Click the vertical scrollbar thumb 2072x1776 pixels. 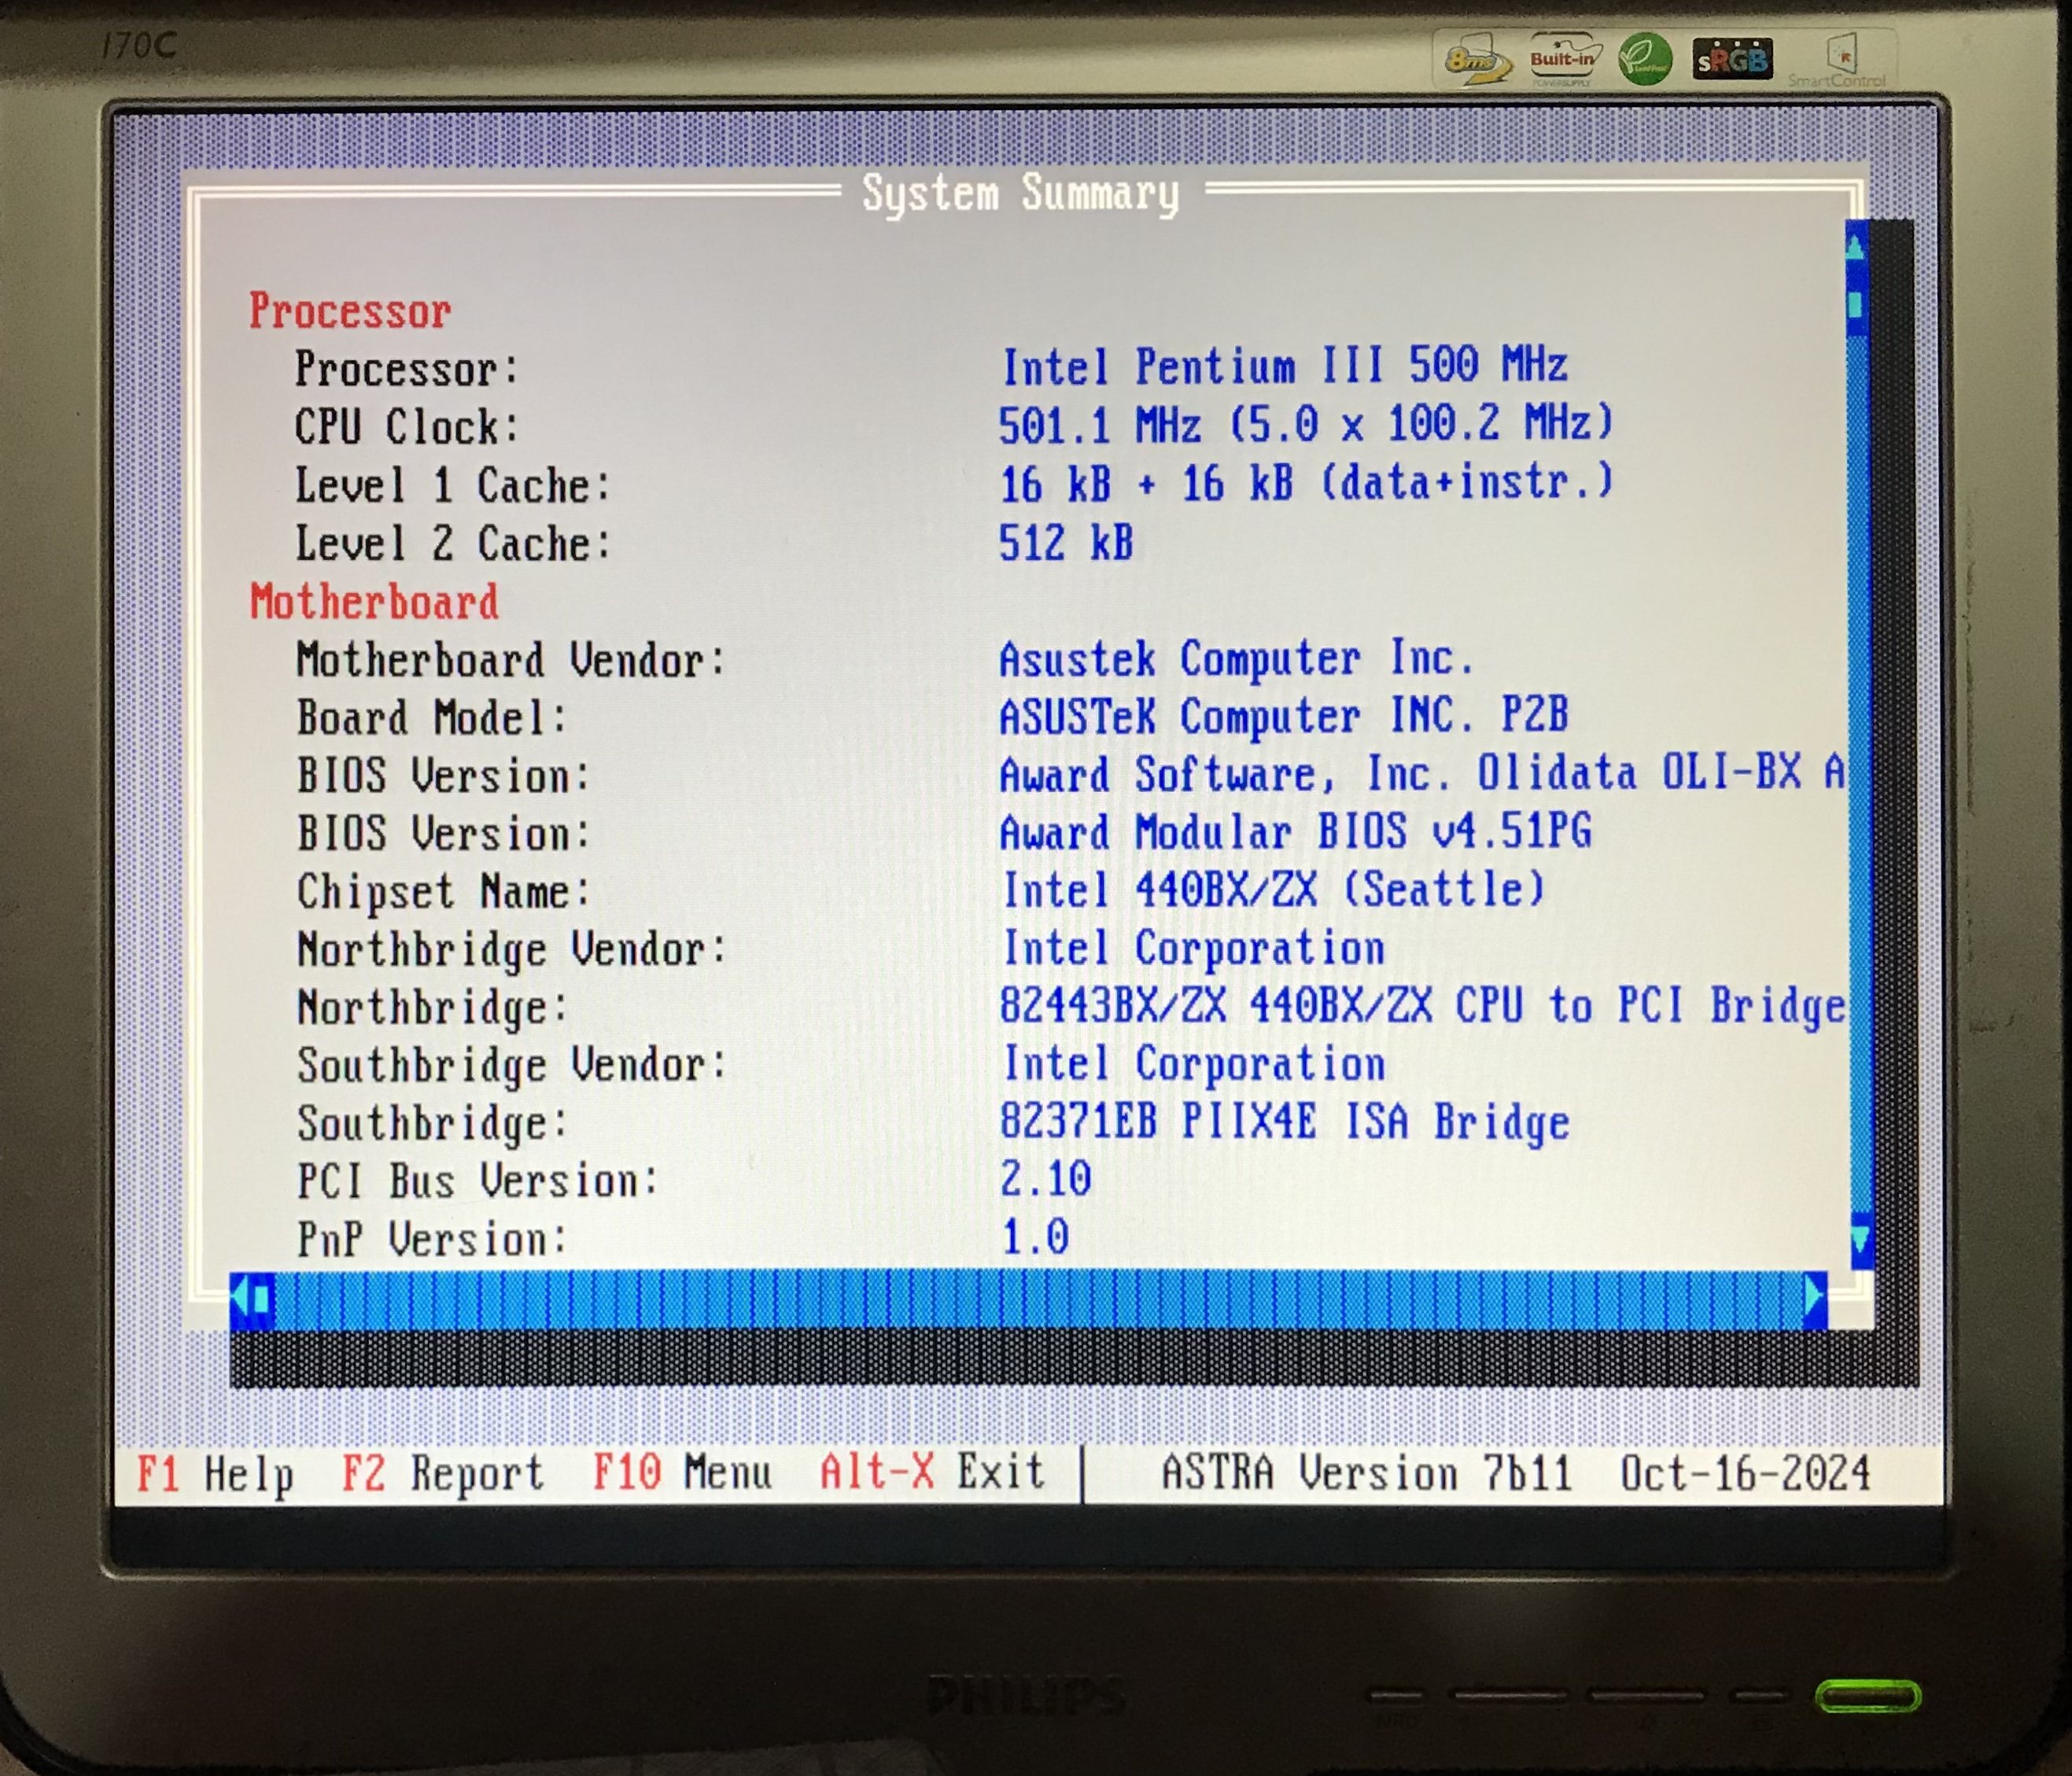click(1856, 304)
